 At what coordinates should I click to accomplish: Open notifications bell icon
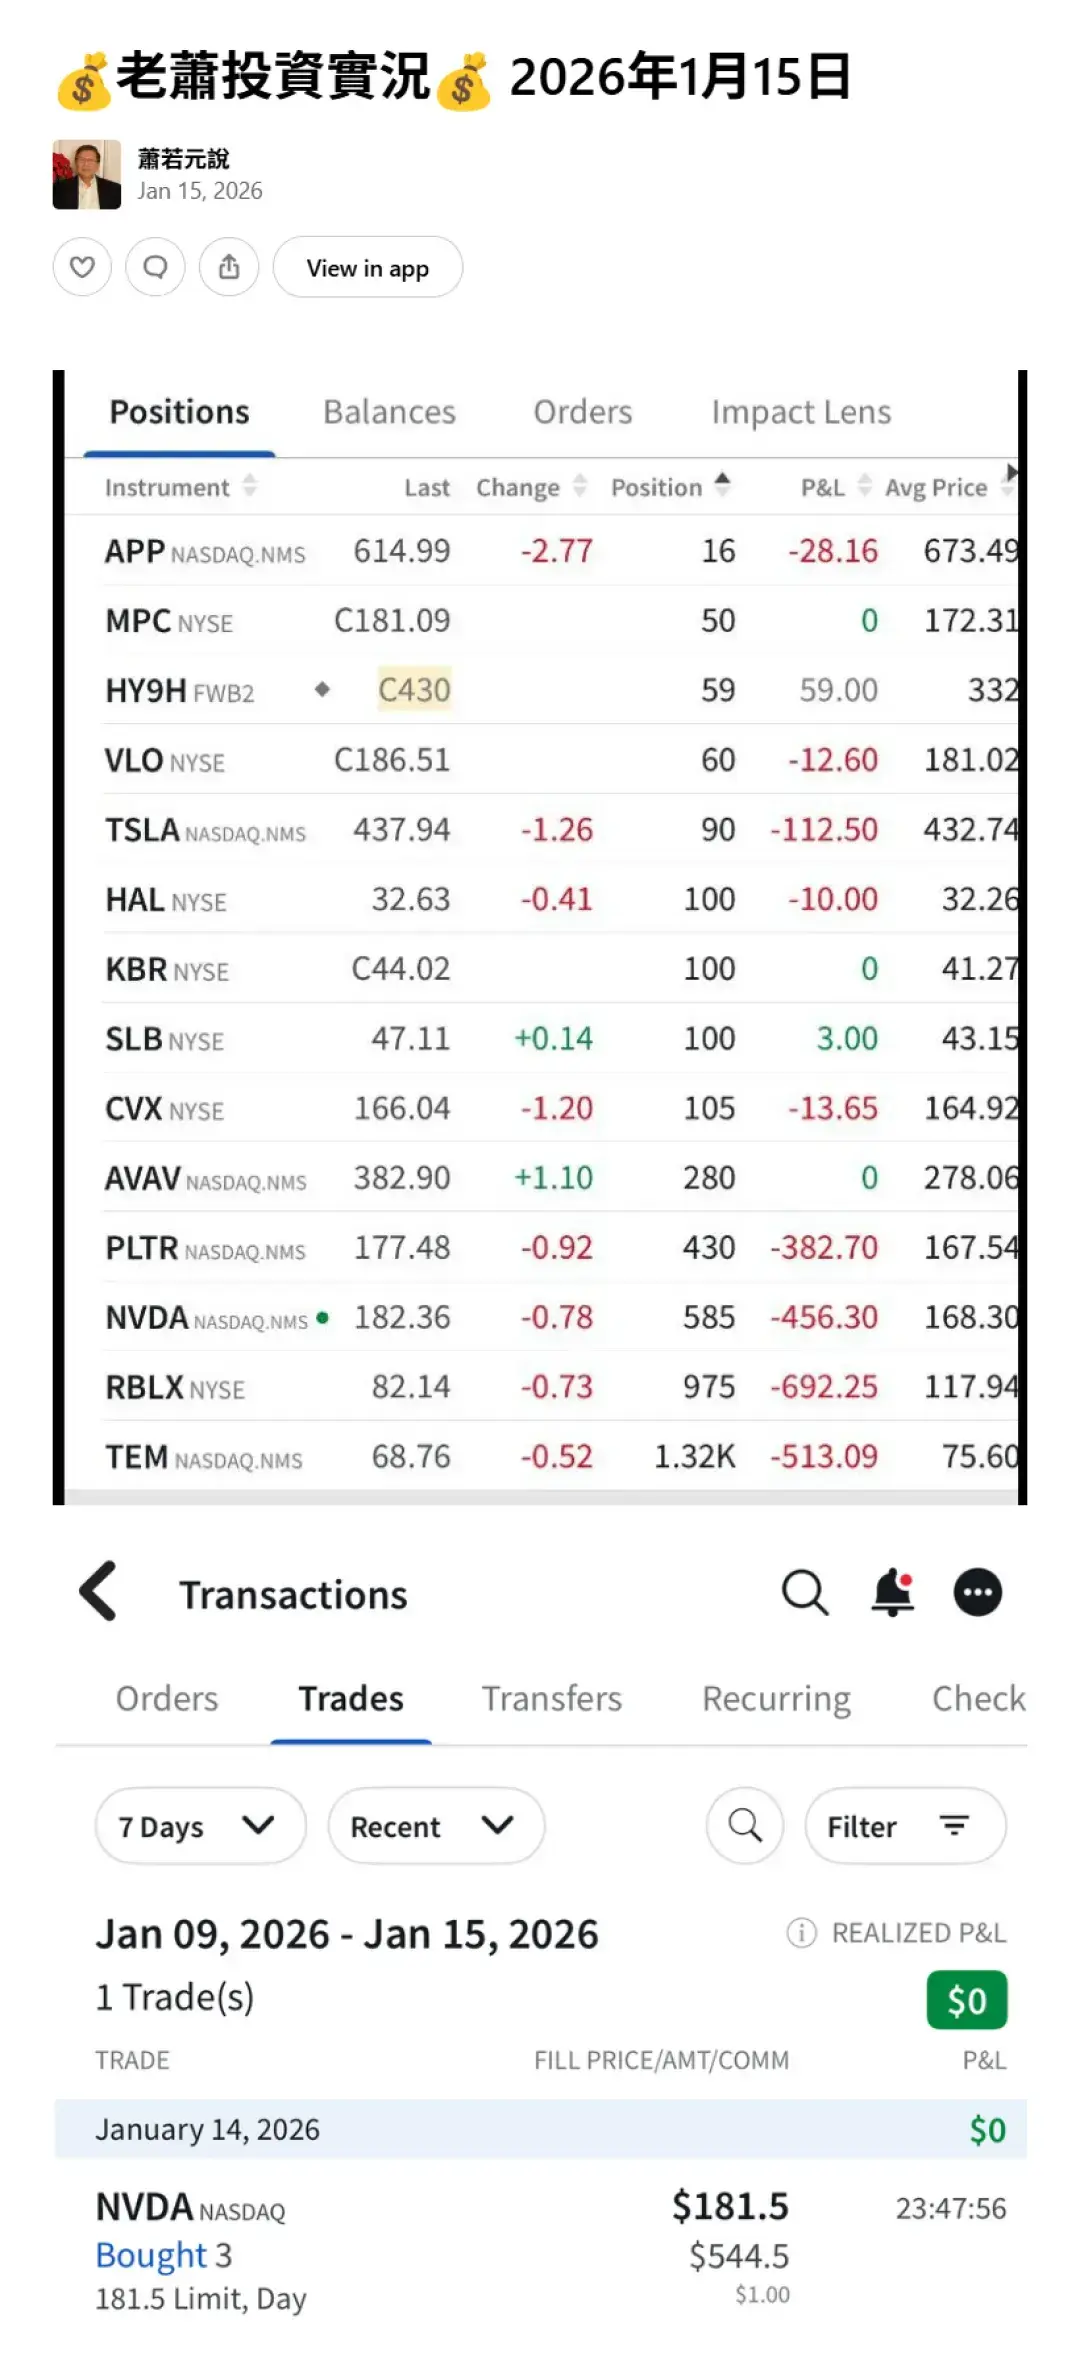point(893,1592)
